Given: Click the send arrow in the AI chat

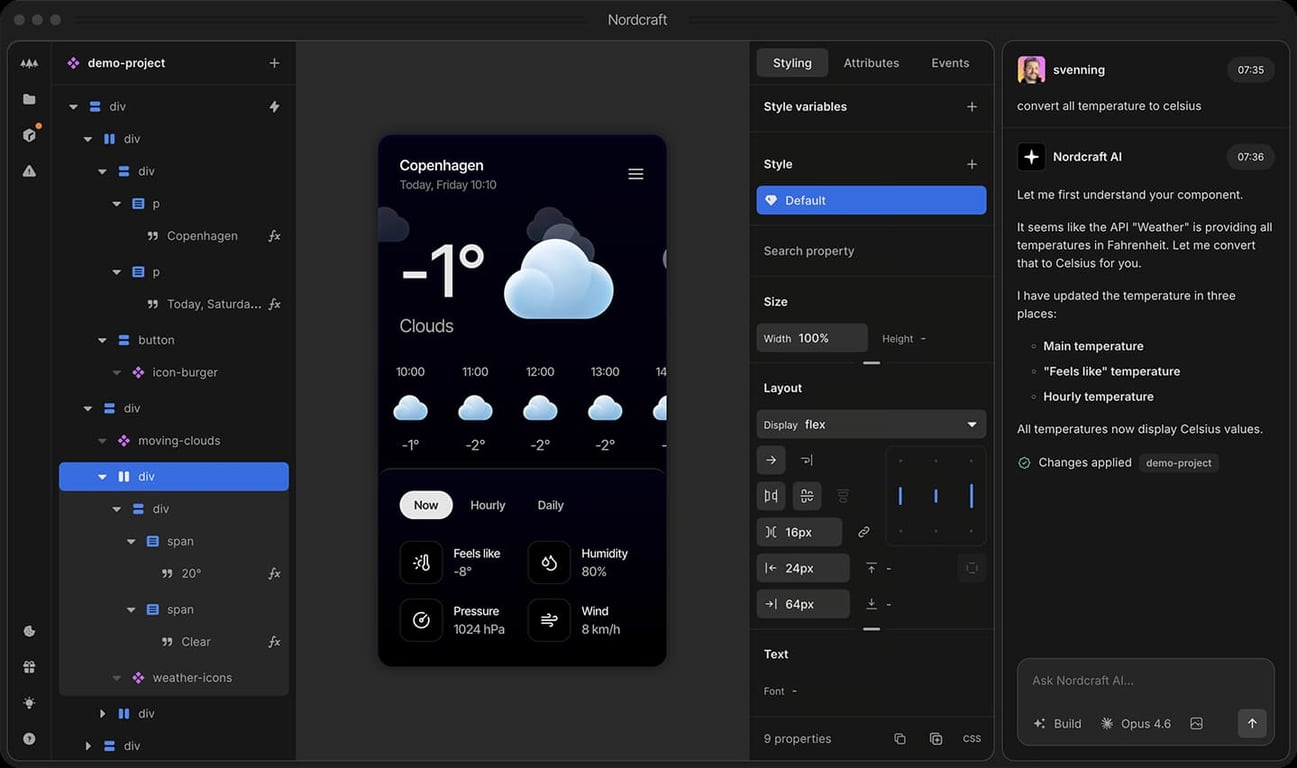Looking at the screenshot, I should tap(1252, 723).
